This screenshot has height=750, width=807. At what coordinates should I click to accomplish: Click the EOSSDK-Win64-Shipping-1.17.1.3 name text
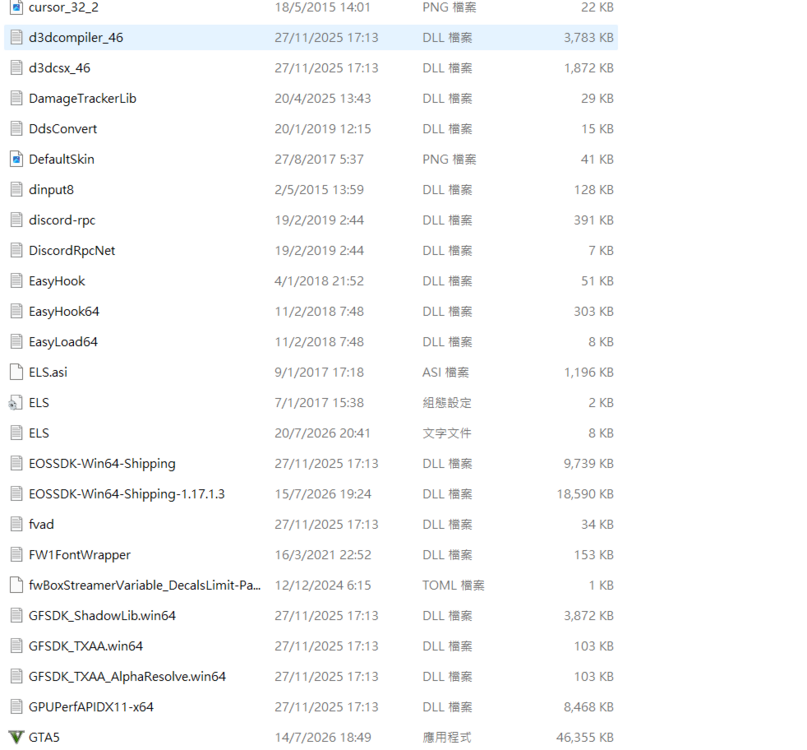tap(127, 494)
